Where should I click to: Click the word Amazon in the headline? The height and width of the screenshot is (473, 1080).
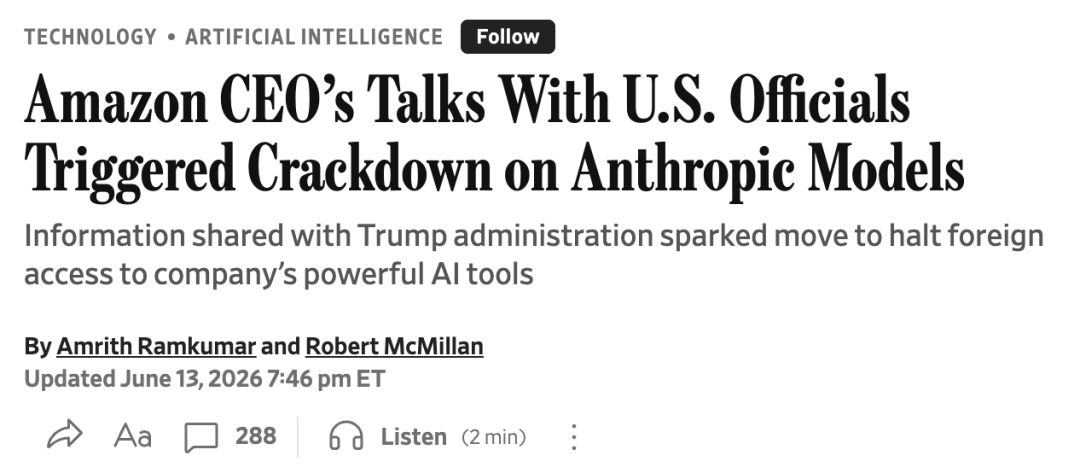(x=116, y=101)
